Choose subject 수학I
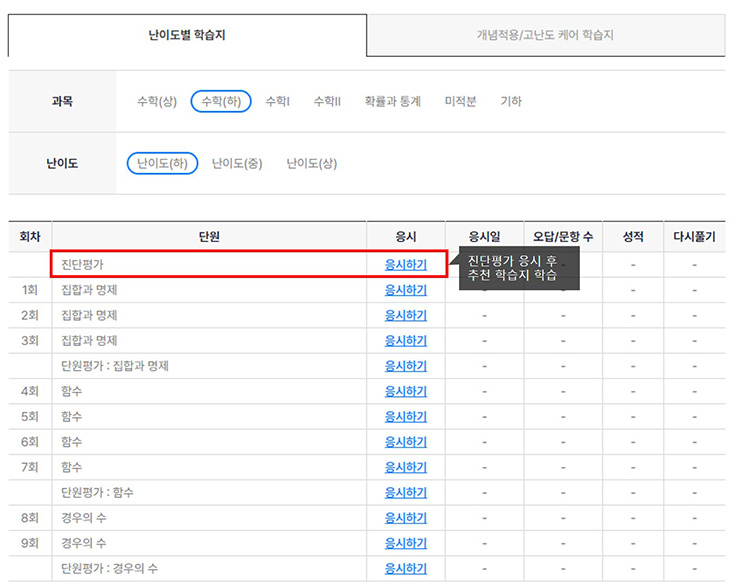 point(277,101)
